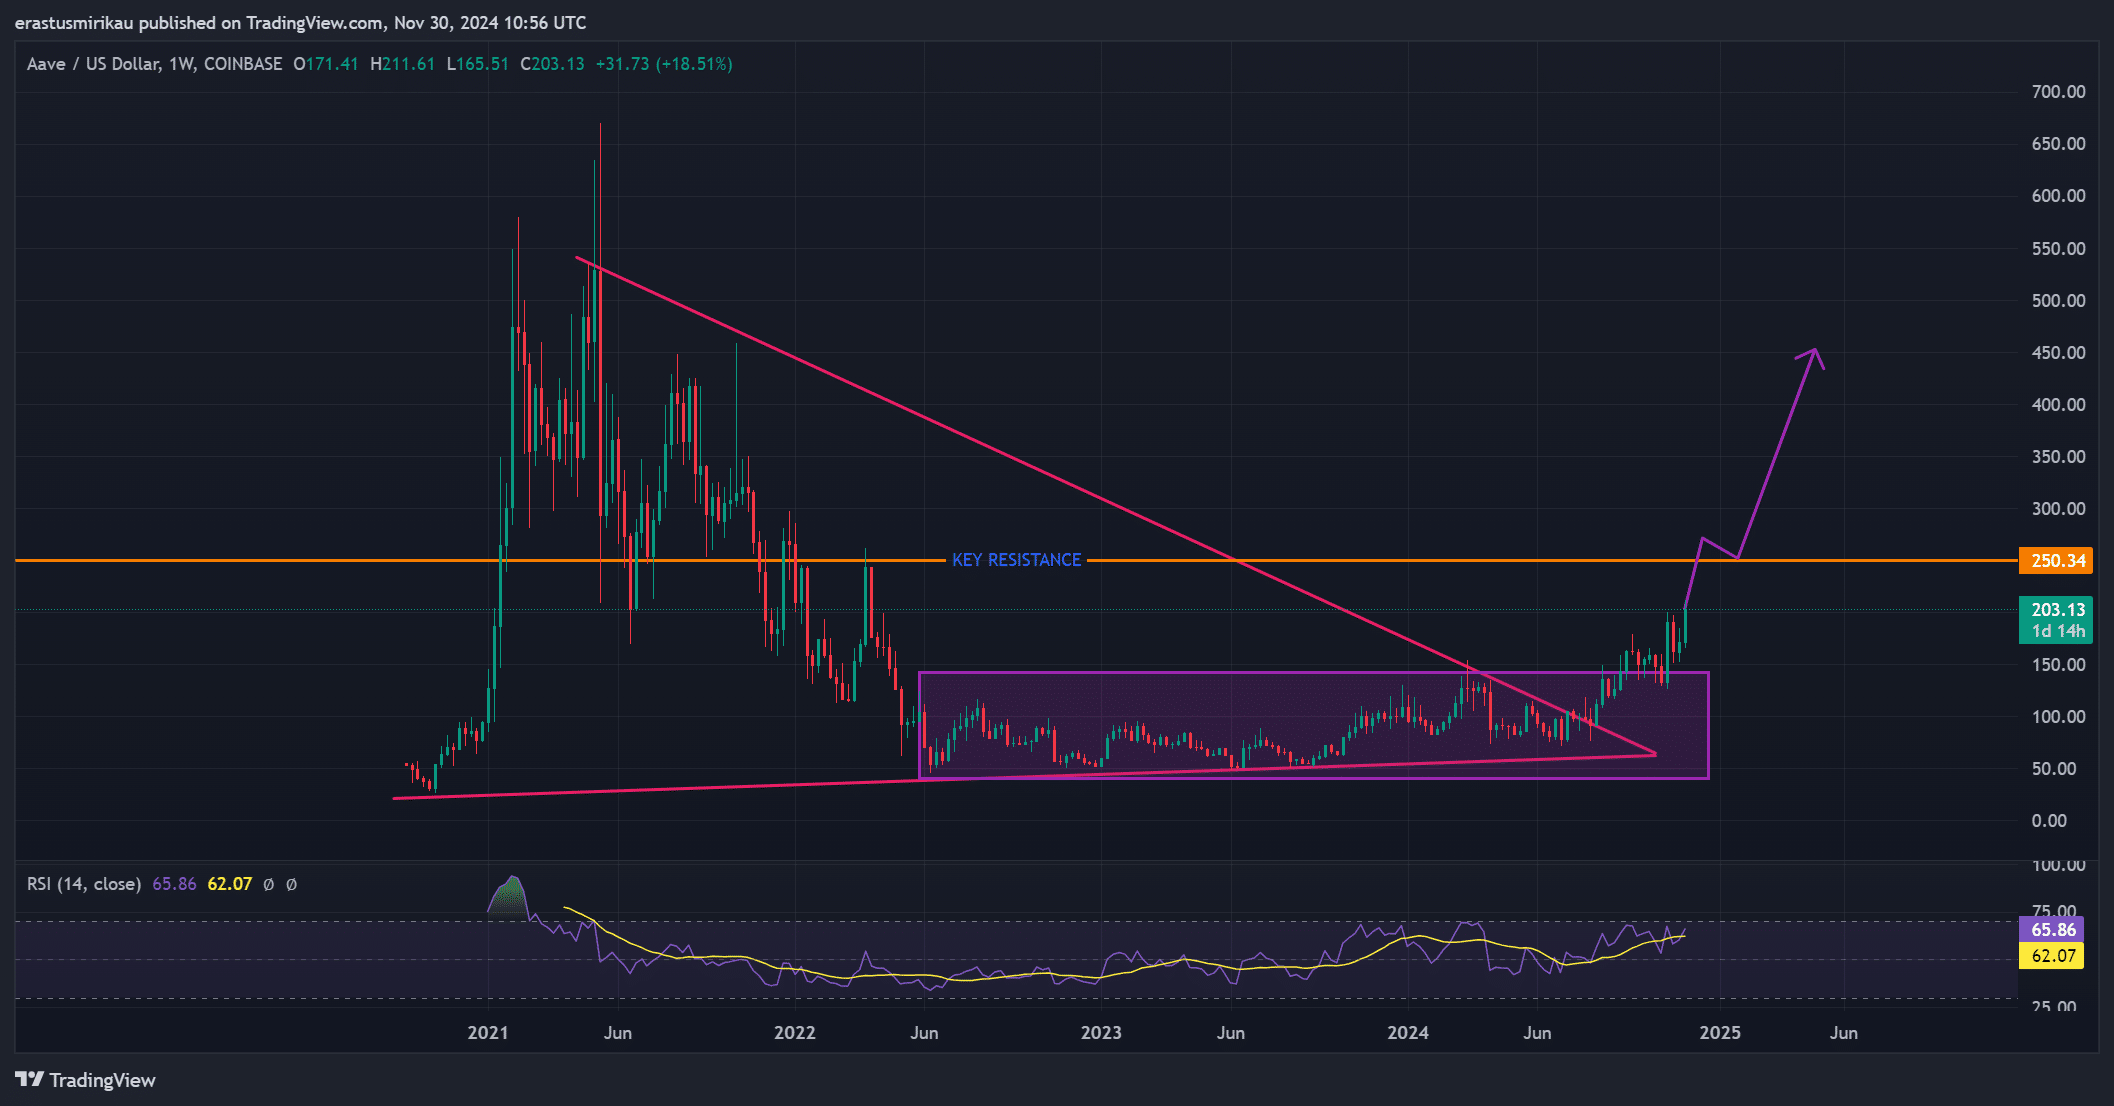
Task: Click the +31.73 (+18.51%) change value
Action: tap(664, 64)
